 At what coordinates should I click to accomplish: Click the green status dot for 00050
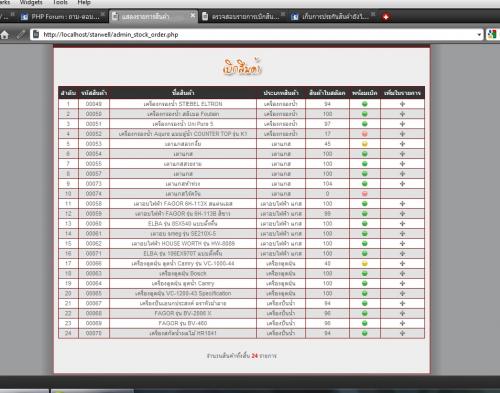point(365,114)
